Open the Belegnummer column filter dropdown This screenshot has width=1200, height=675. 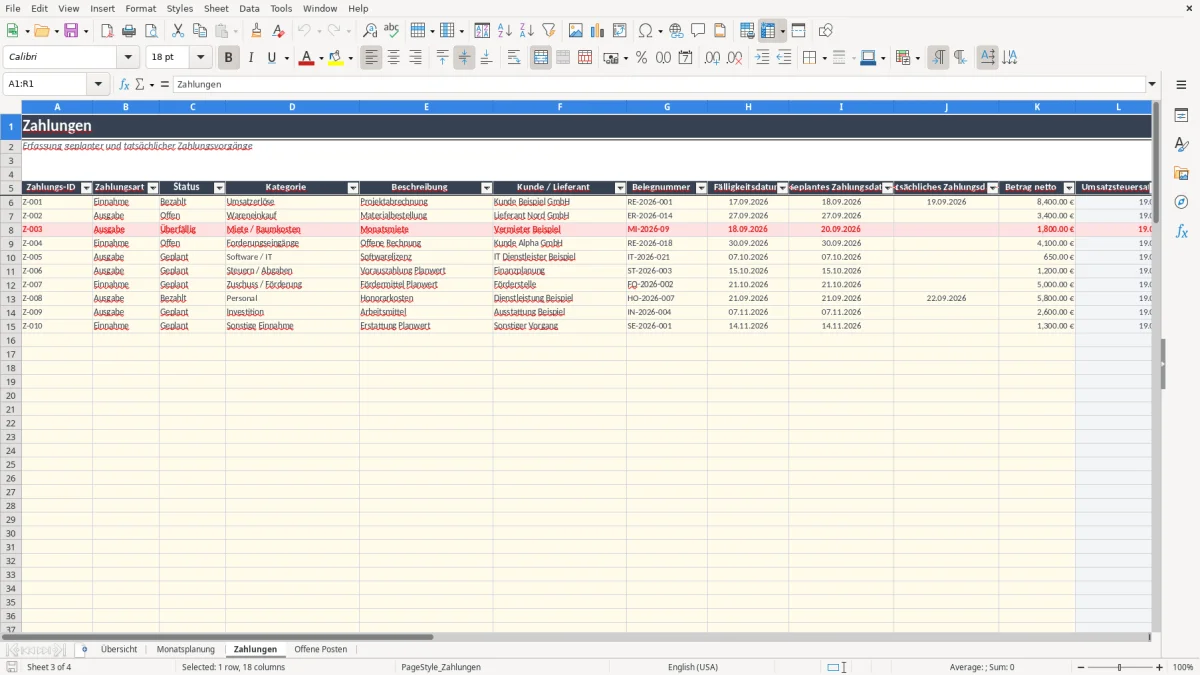701,188
